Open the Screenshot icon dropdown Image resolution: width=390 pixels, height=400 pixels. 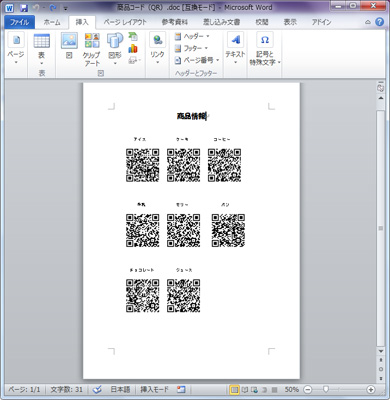134,60
